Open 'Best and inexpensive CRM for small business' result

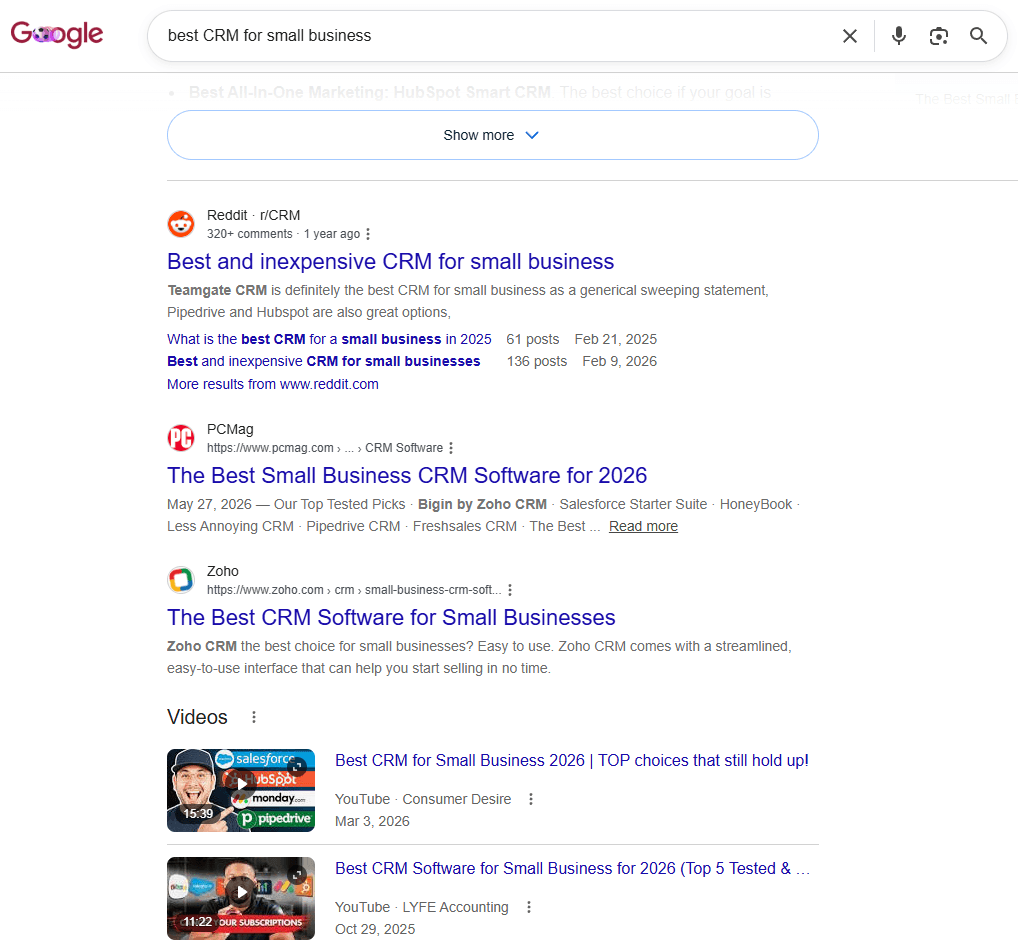tap(390, 262)
